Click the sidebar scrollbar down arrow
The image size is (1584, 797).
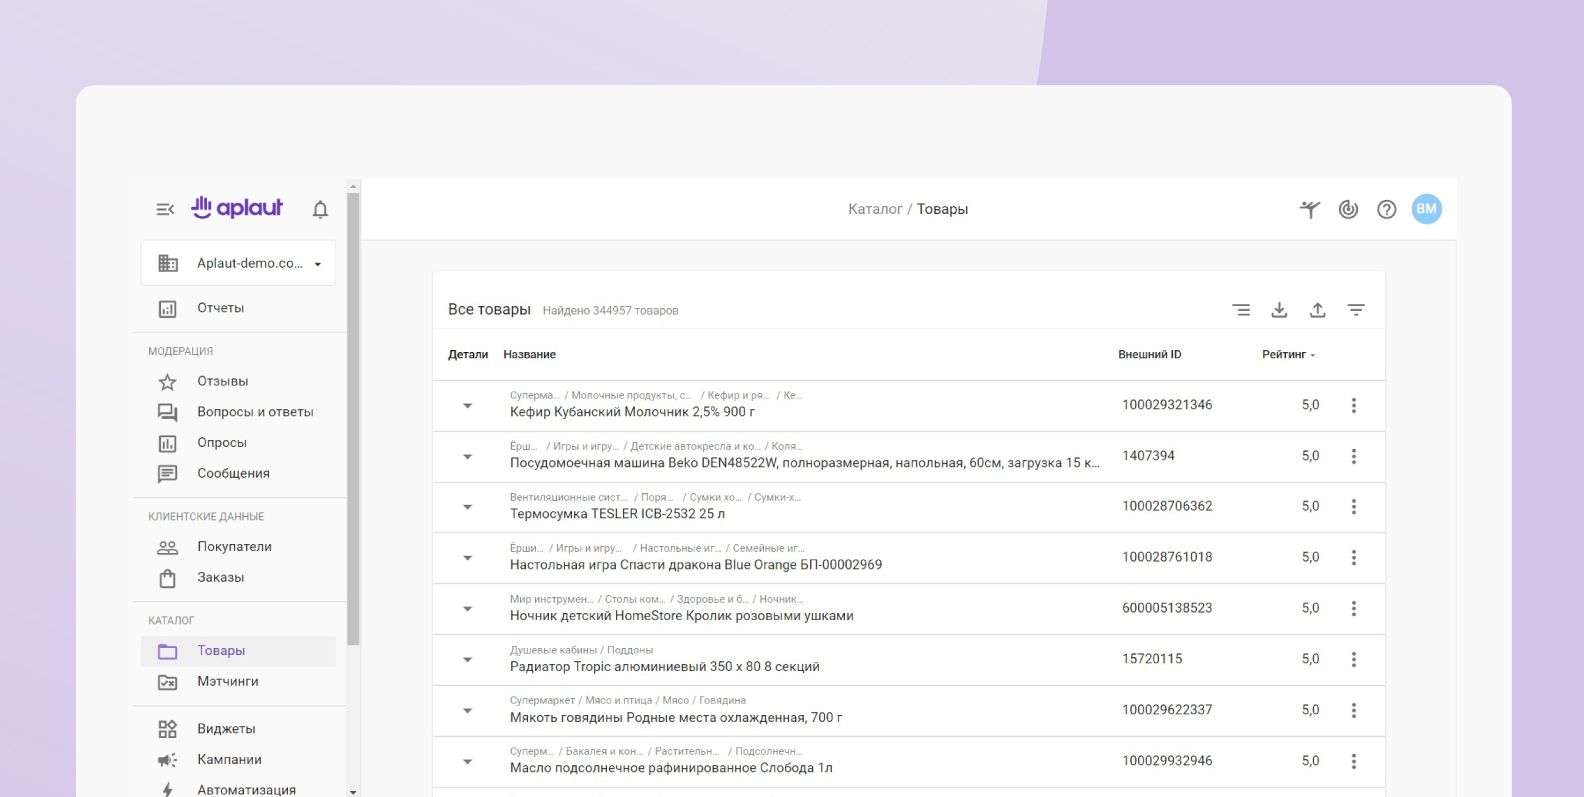coord(353,791)
